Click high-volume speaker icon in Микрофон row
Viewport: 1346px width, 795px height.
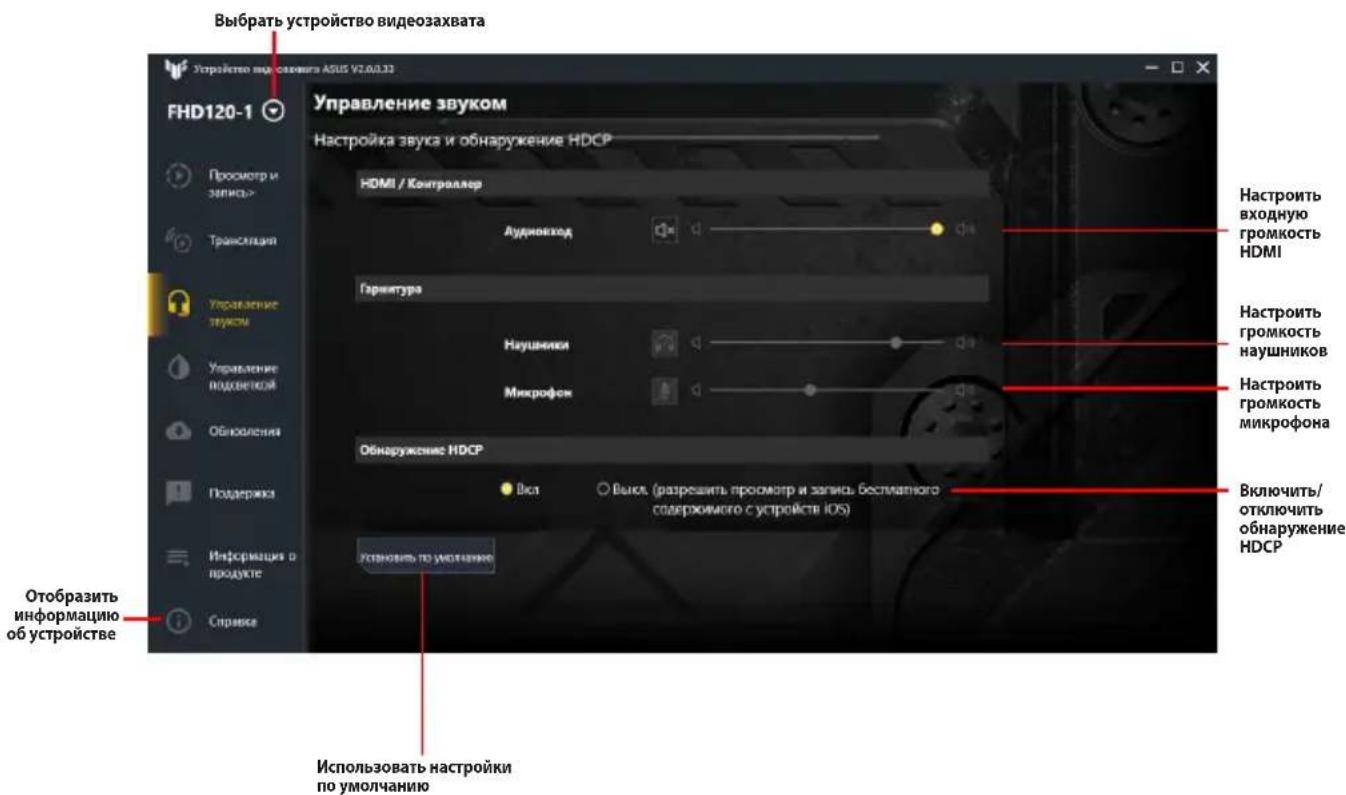964,390
